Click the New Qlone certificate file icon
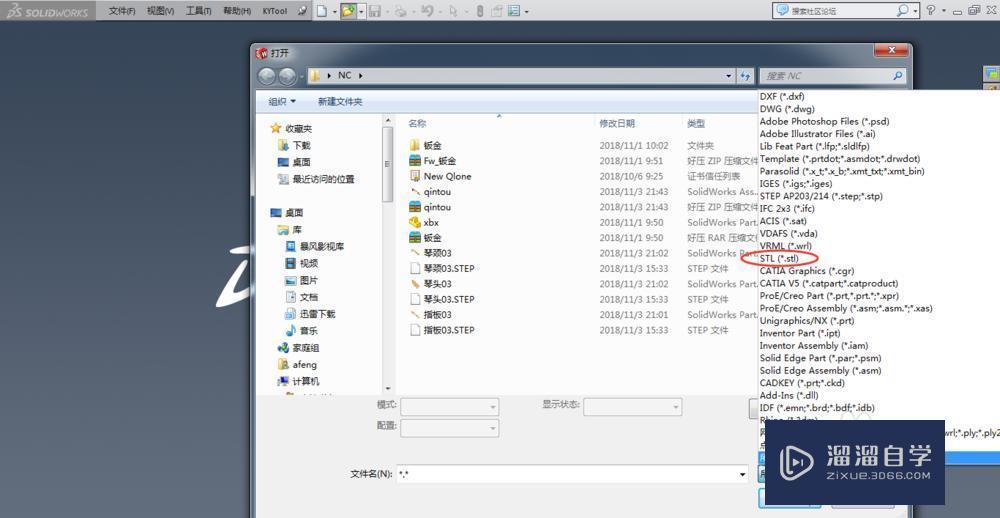 415,176
